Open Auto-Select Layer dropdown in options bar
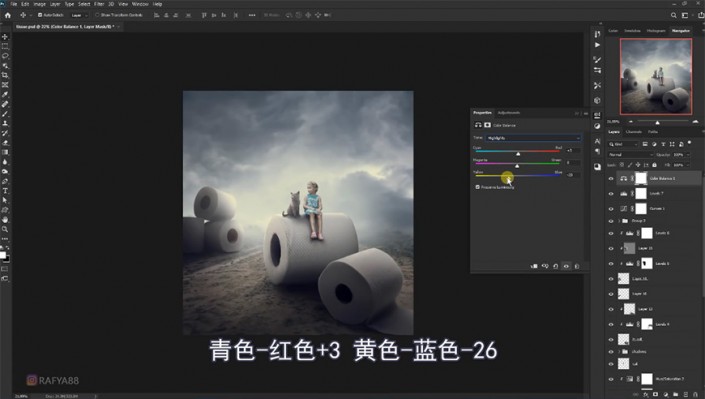Viewport: 705px width, 399px height. (79, 15)
